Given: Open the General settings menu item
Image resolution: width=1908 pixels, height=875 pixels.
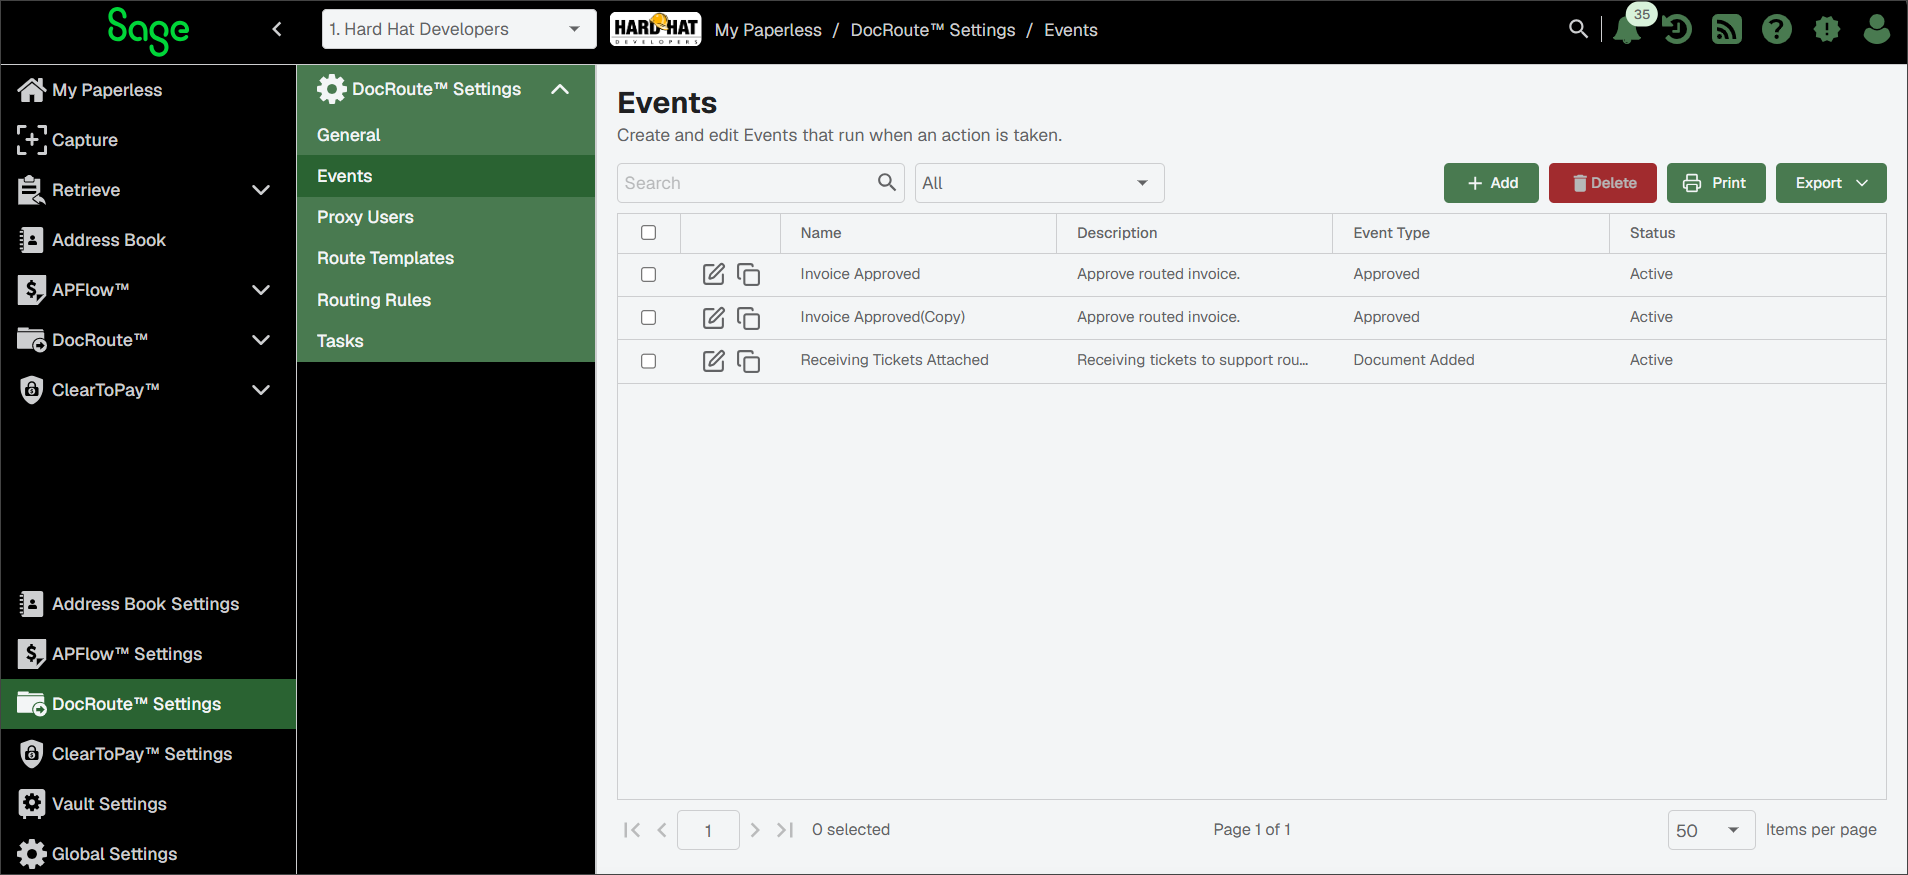Looking at the screenshot, I should coord(446,135).
